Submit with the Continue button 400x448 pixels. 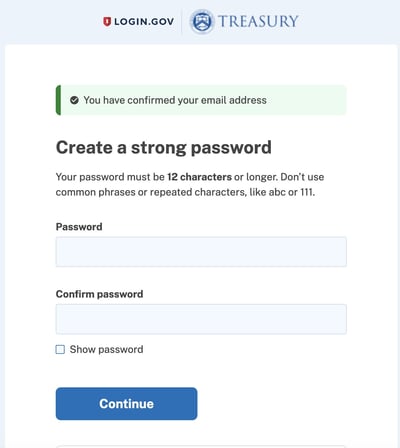[126, 403]
